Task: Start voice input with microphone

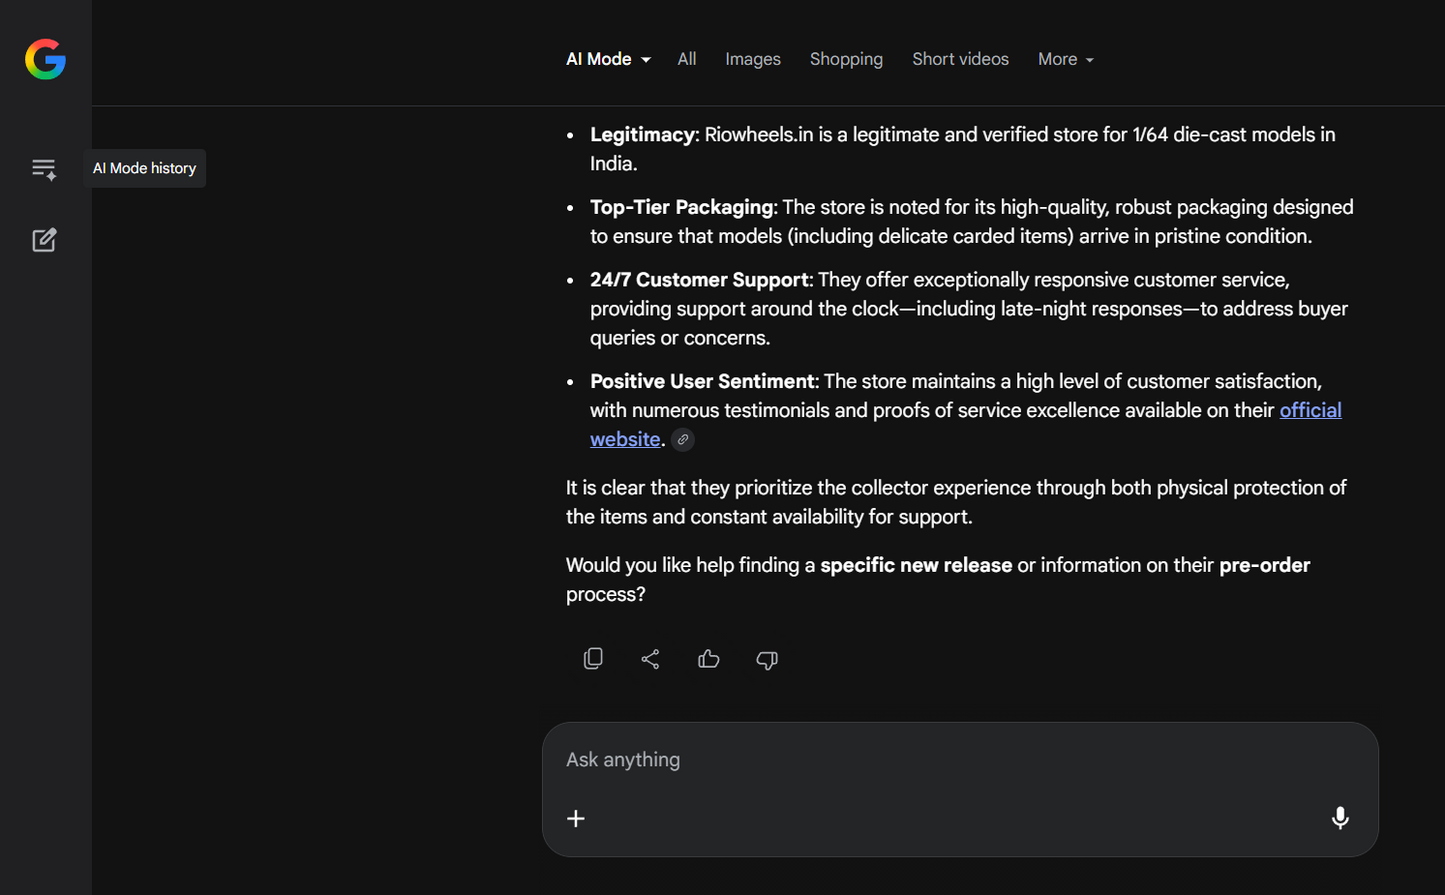Action: pos(1340,818)
